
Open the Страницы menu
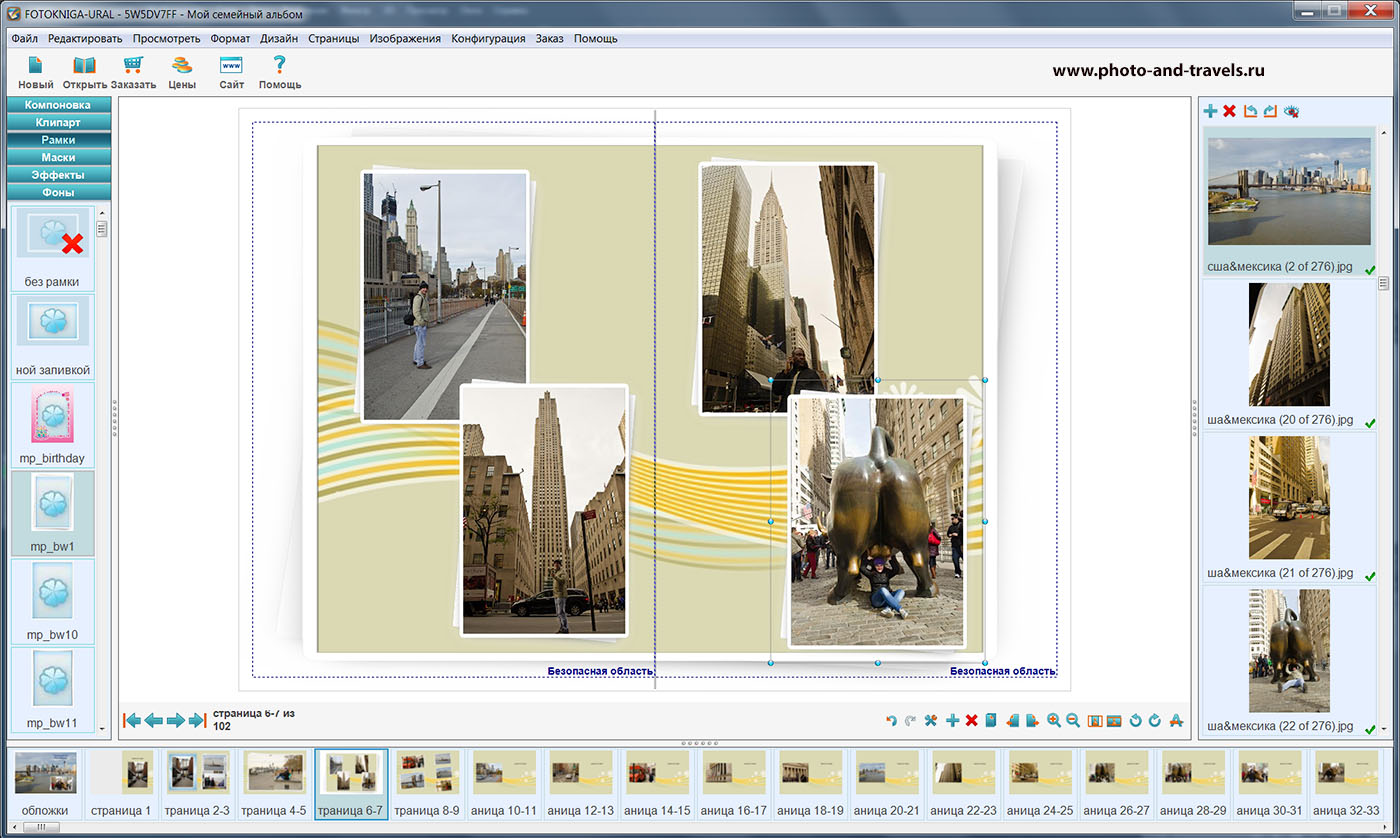333,39
